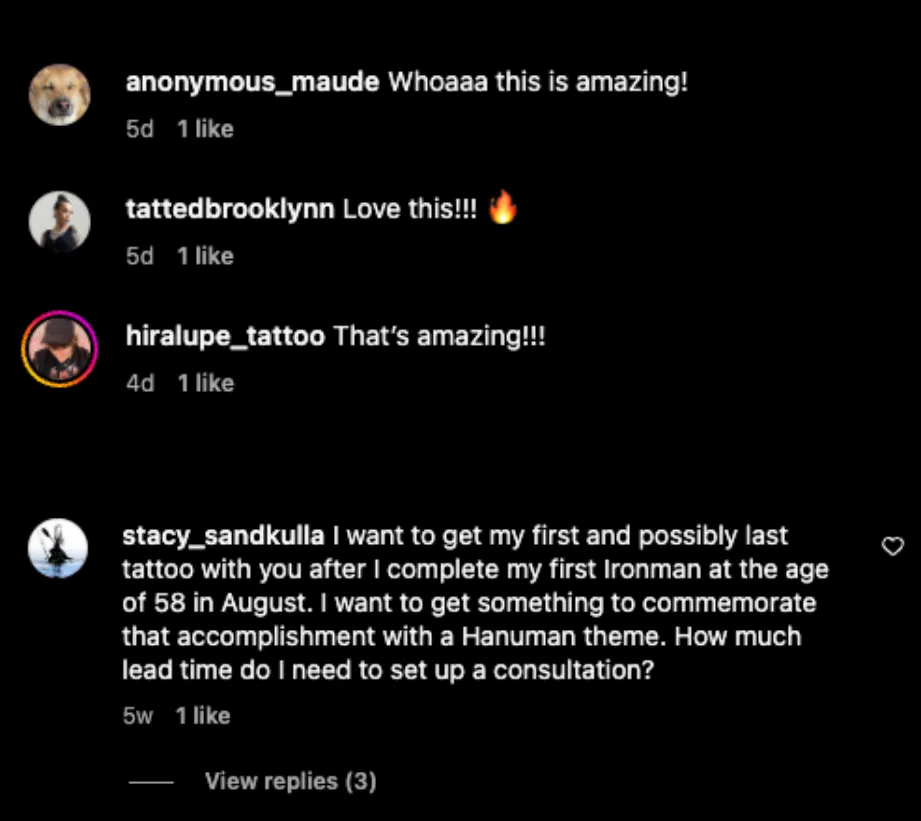921x821 pixels.
Task: Click the 5d timestamp under tattedbrooklynn's comment
Action: tap(140, 256)
